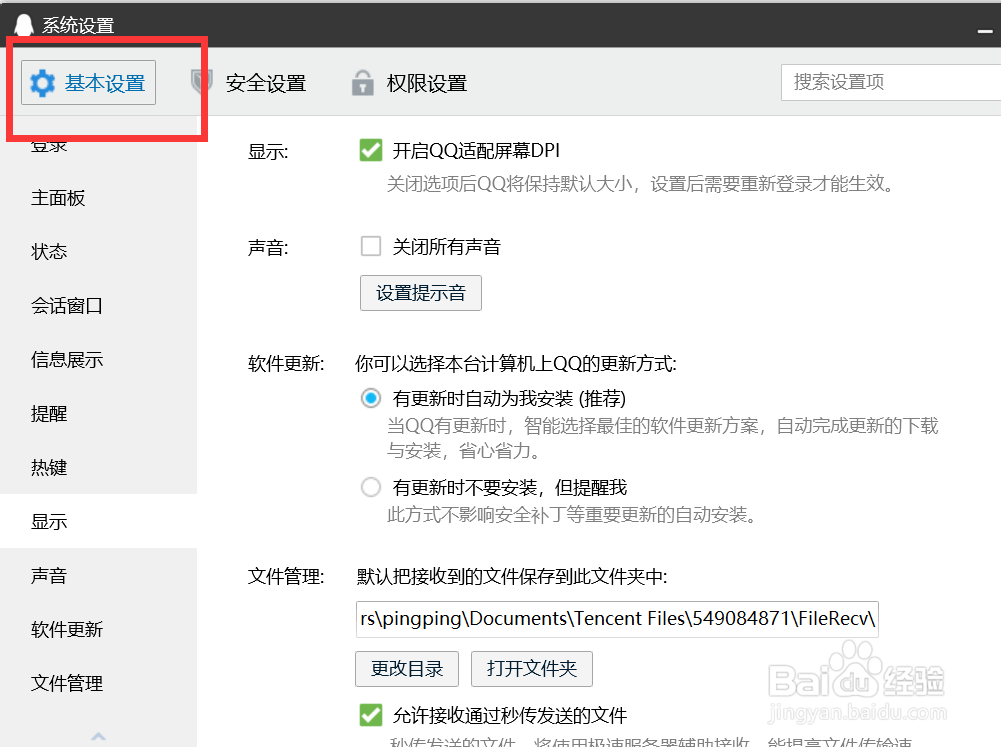Open the 安全设置 tab
The height and width of the screenshot is (747, 1001).
tap(250, 83)
